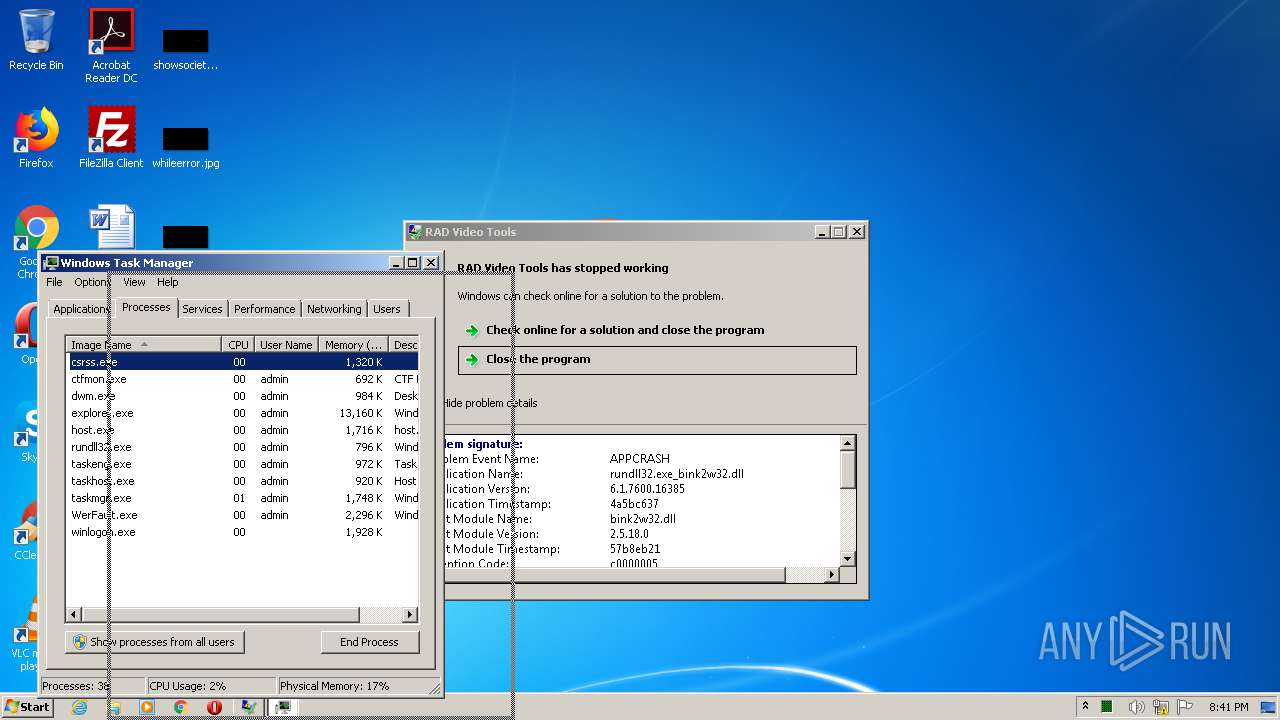Select the dwm.exe process row

(x=242, y=396)
